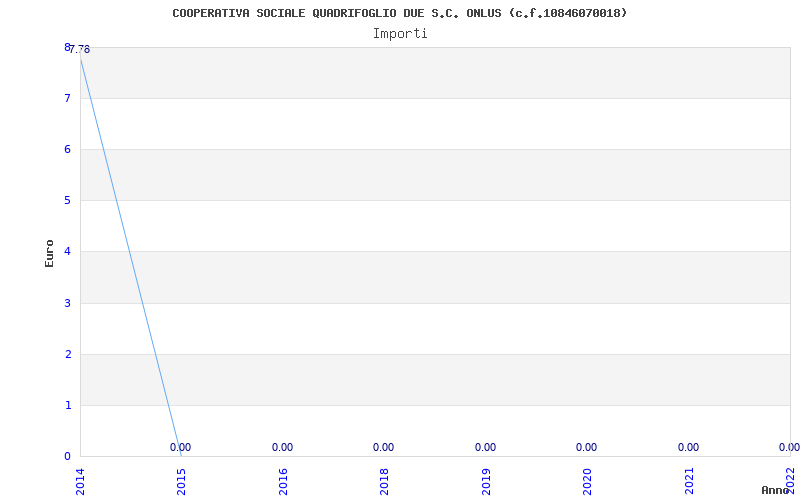Click the y-axis tick label 8
This screenshot has height=500, width=800.
67,47
